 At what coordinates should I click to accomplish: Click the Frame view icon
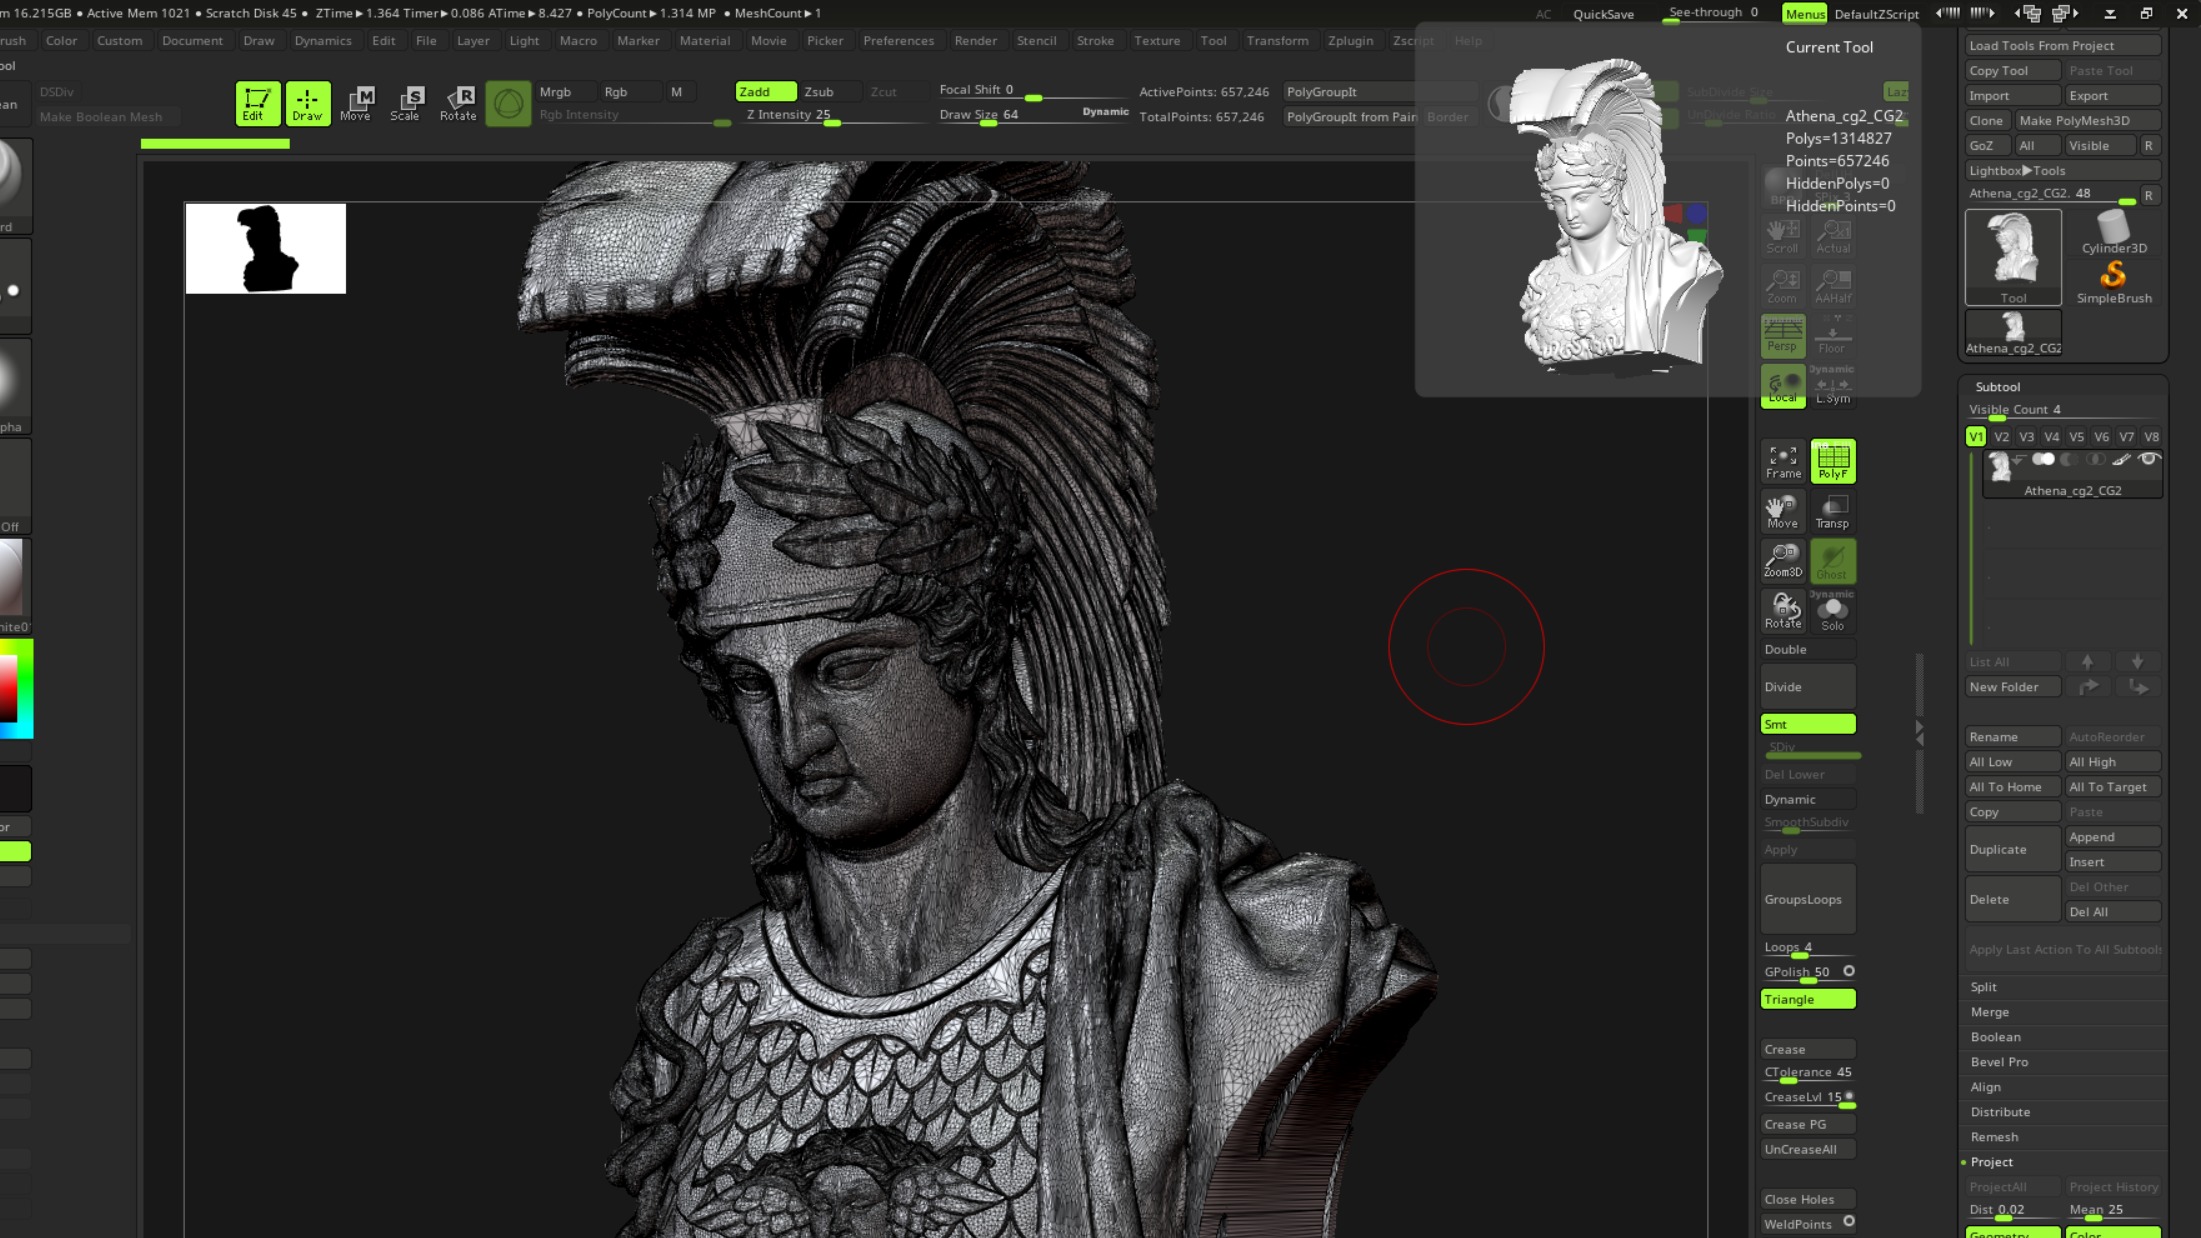tap(1783, 461)
